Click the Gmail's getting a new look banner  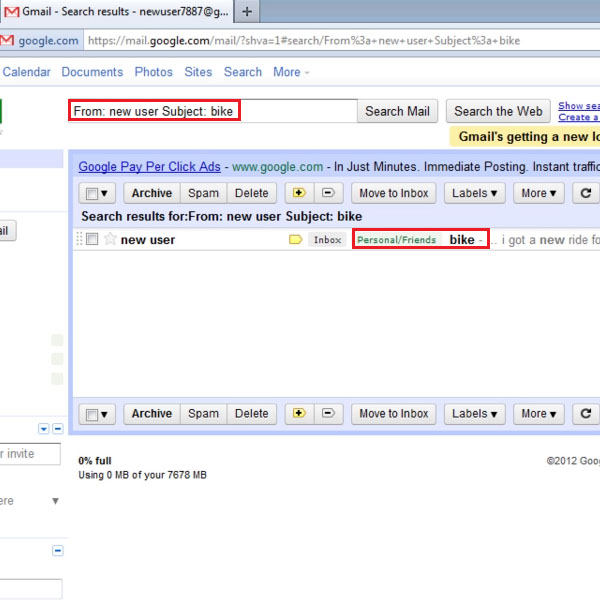pos(525,137)
